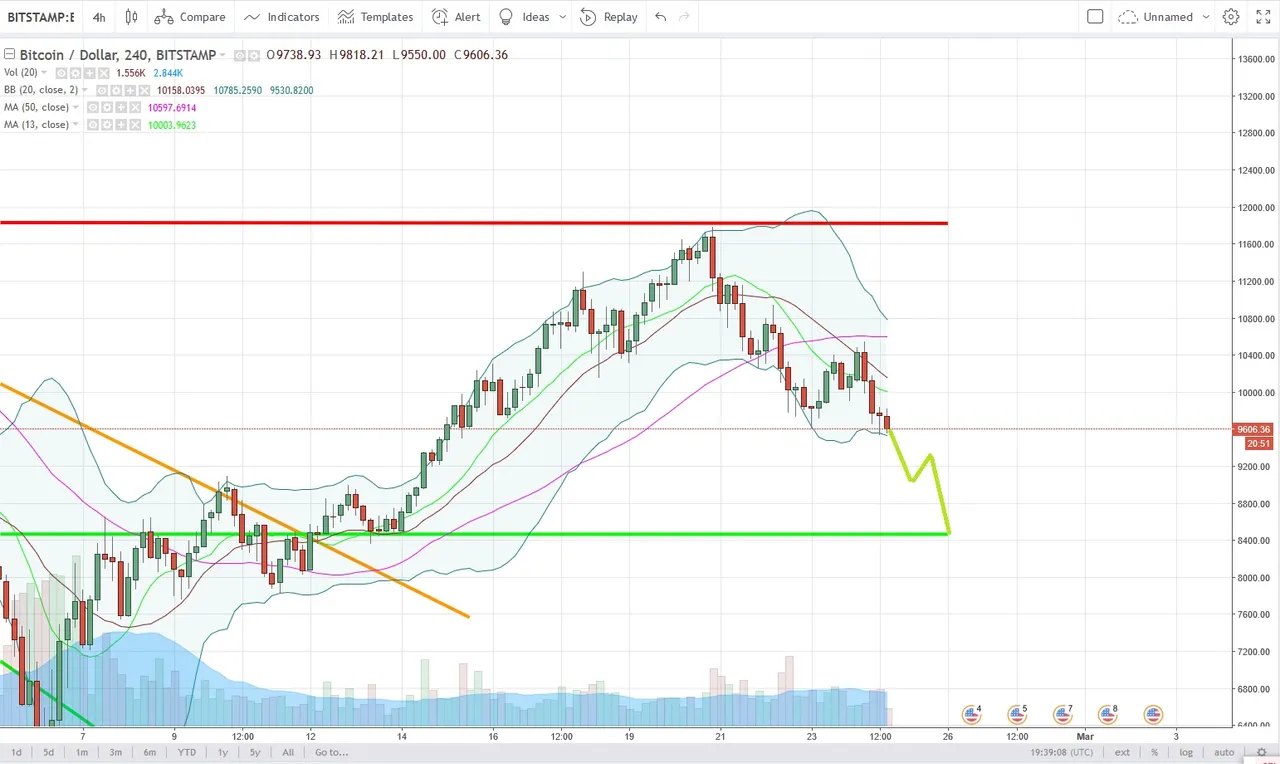
Task: Create a new Alert
Action: click(x=456, y=17)
